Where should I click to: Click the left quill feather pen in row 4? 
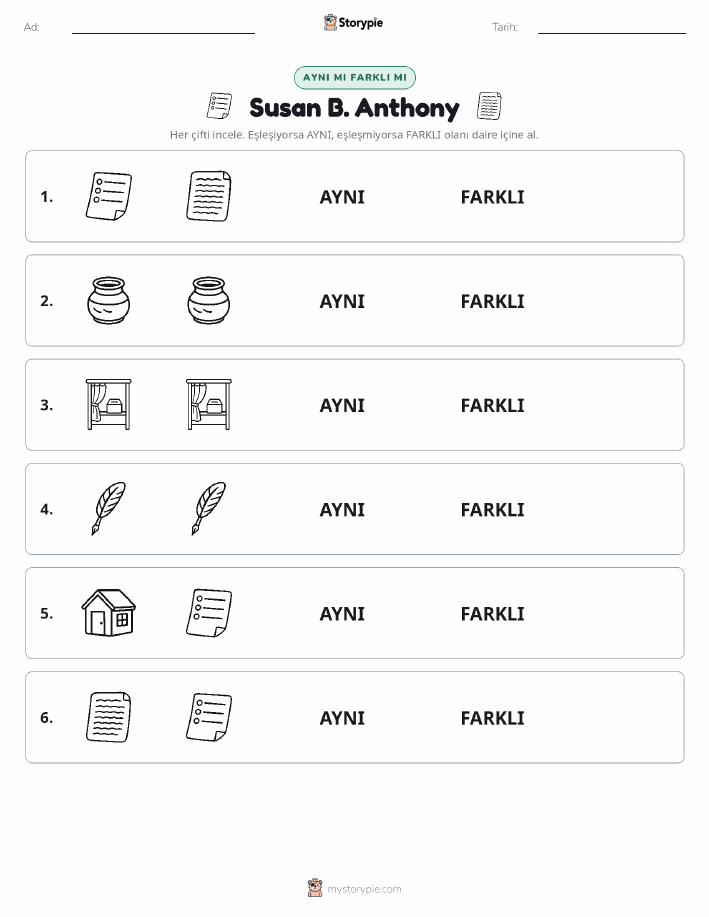(x=109, y=508)
